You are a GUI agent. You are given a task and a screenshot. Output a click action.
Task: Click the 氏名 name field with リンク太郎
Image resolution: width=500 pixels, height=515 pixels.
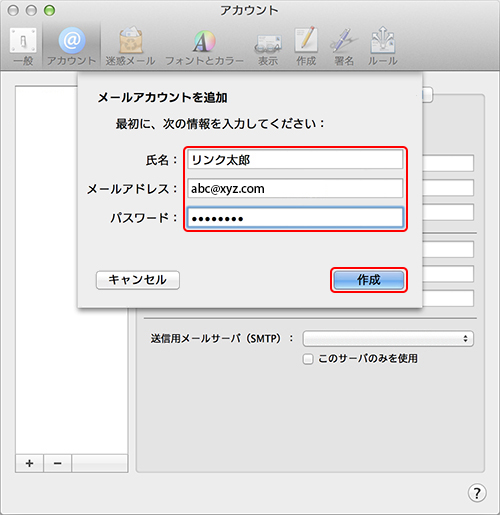click(295, 160)
